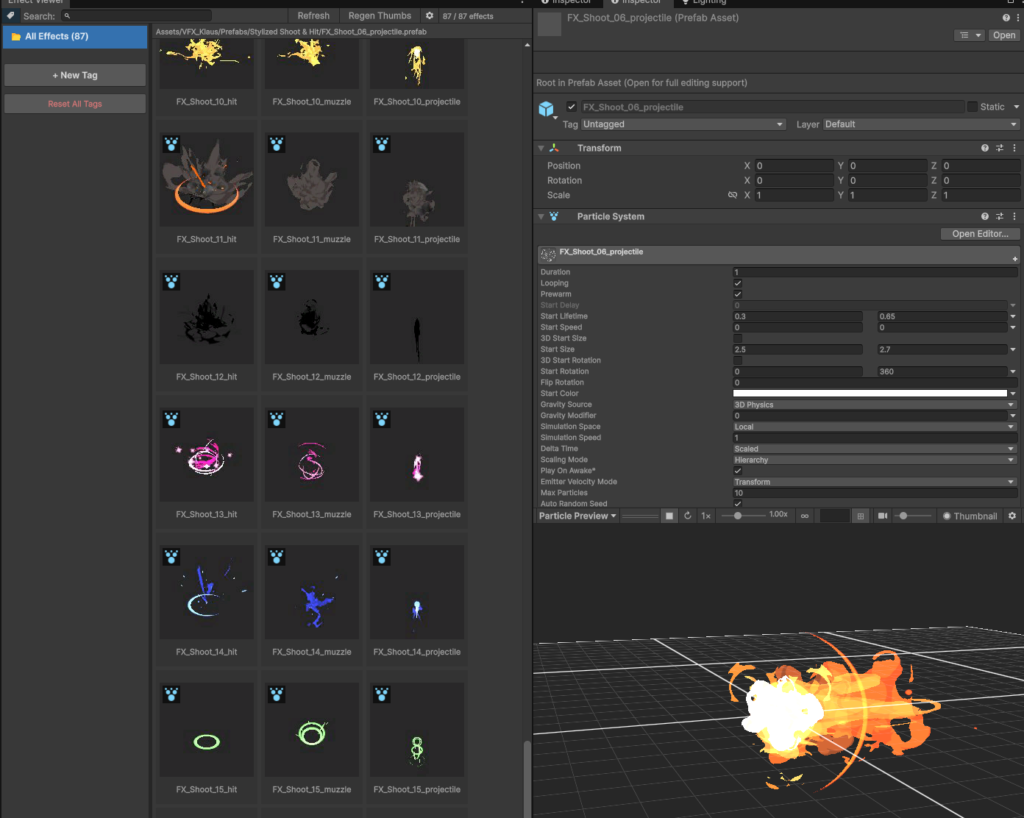Screen dimensions: 1024x818
Task: Restart the particle preview simulation
Action: point(687,516)
